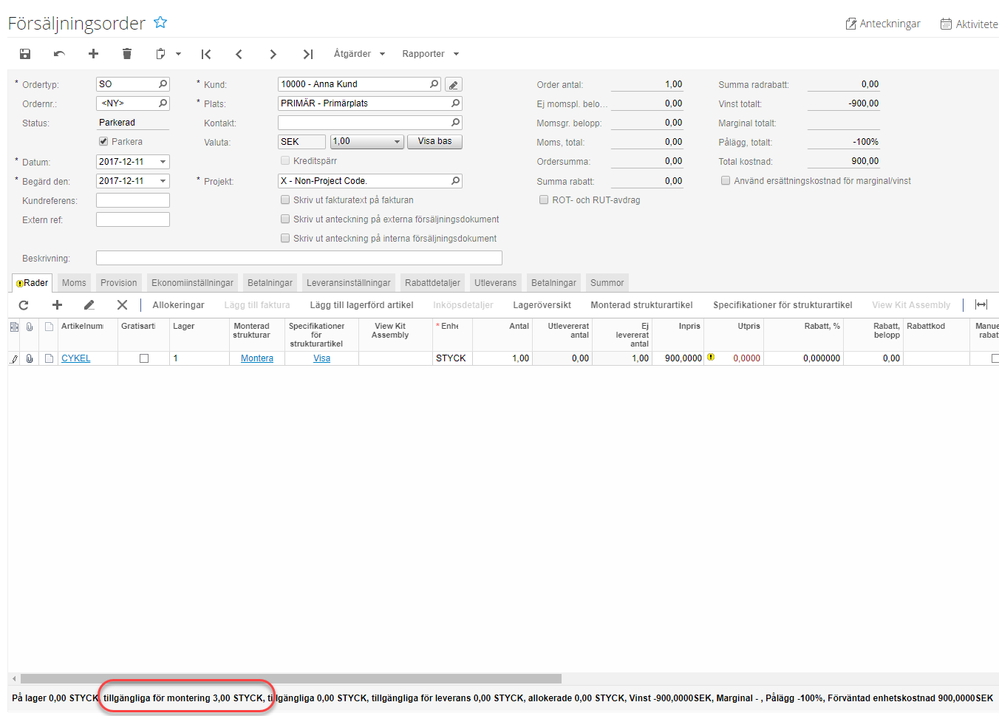Open lookup for Projekt field
999x716 pixels.
456,181
